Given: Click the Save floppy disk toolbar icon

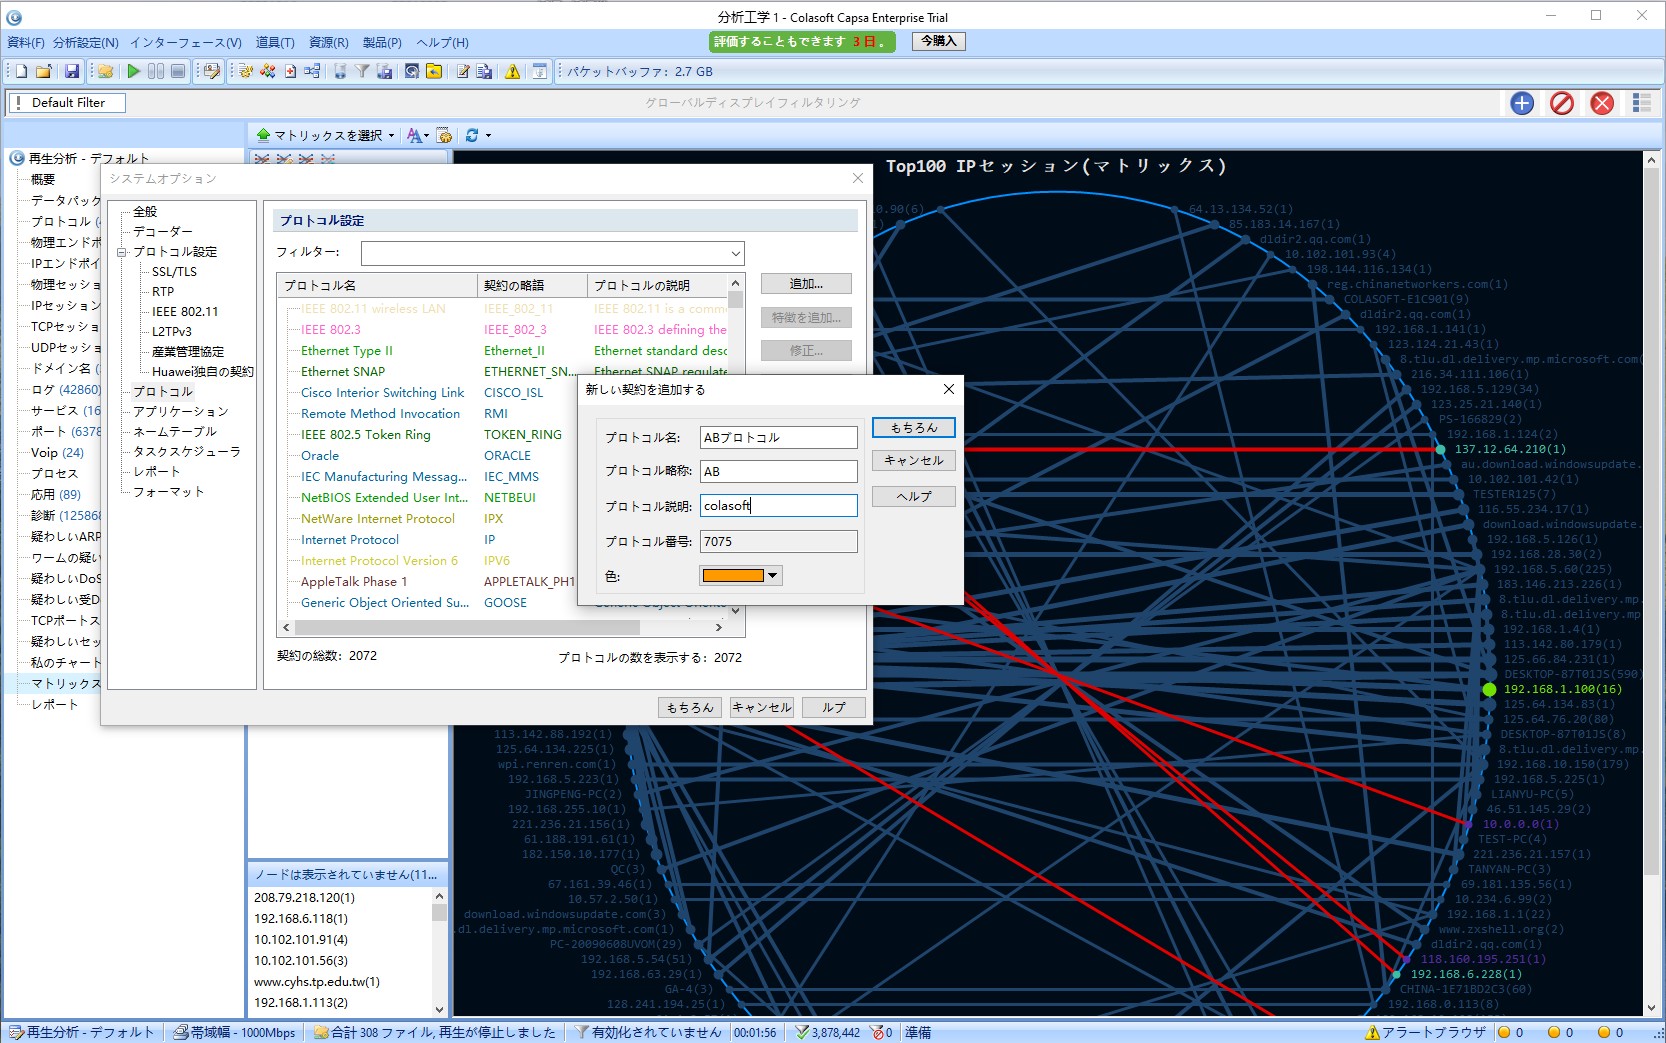Looking at the screenshot, I should 71,71.
